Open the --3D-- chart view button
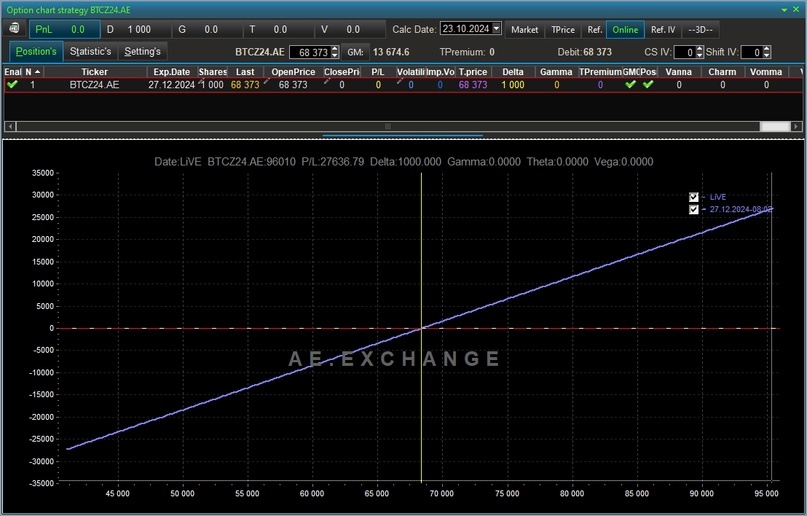Screen dimensions: 807x516 tap(700, 30)
